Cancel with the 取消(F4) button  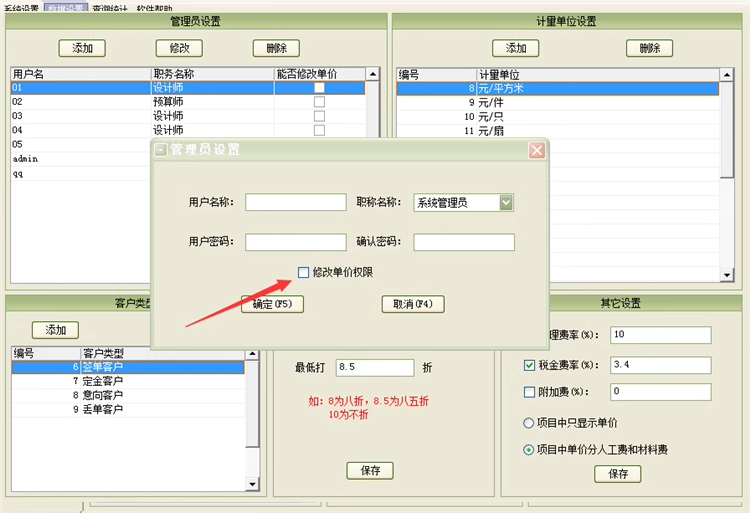point(413,304)
